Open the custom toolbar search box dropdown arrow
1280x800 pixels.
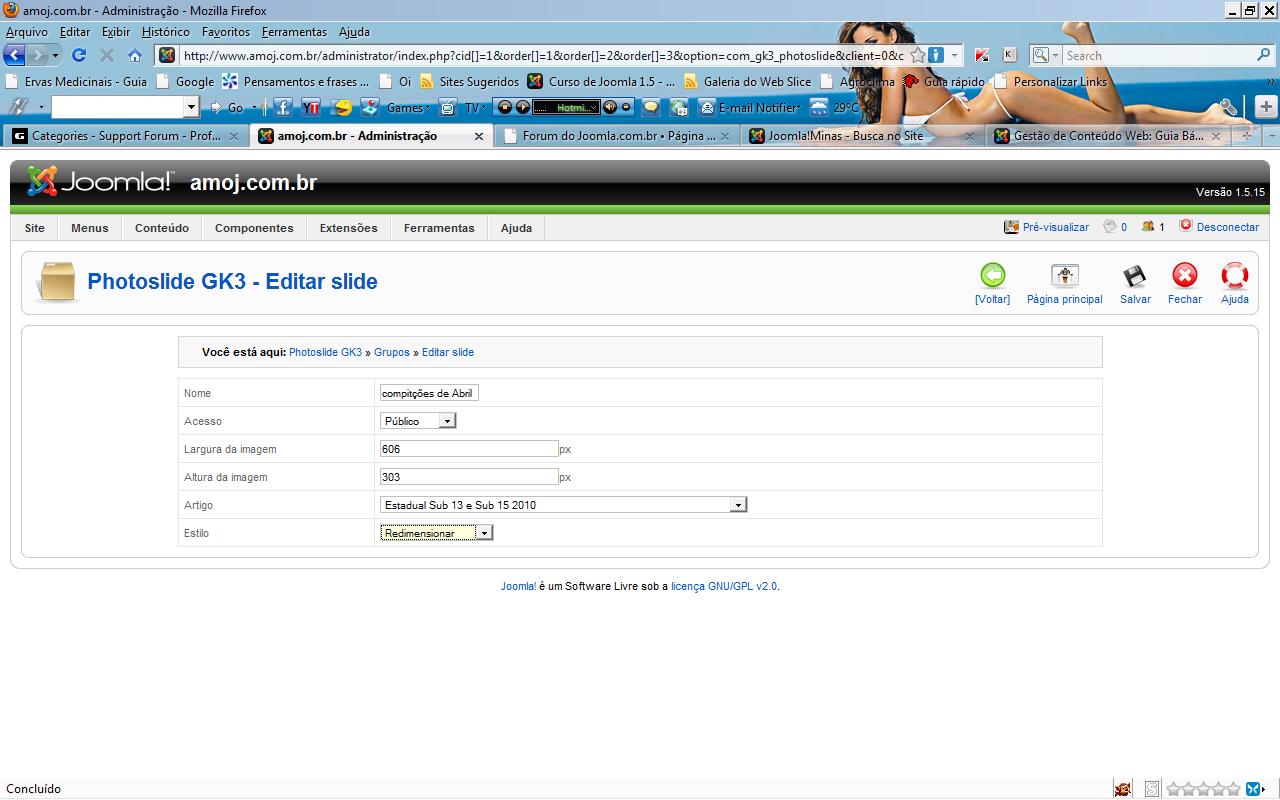point(192,107)
